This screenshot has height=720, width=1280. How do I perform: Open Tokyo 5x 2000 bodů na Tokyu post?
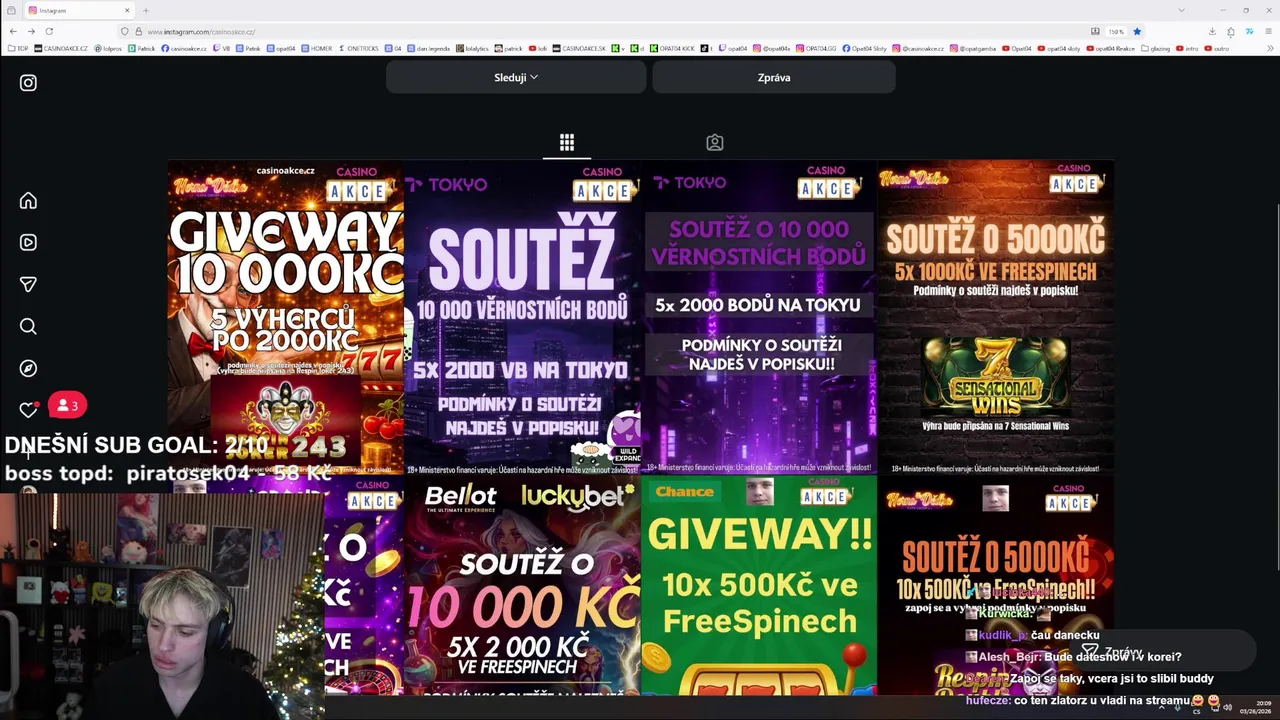[759, 317]
